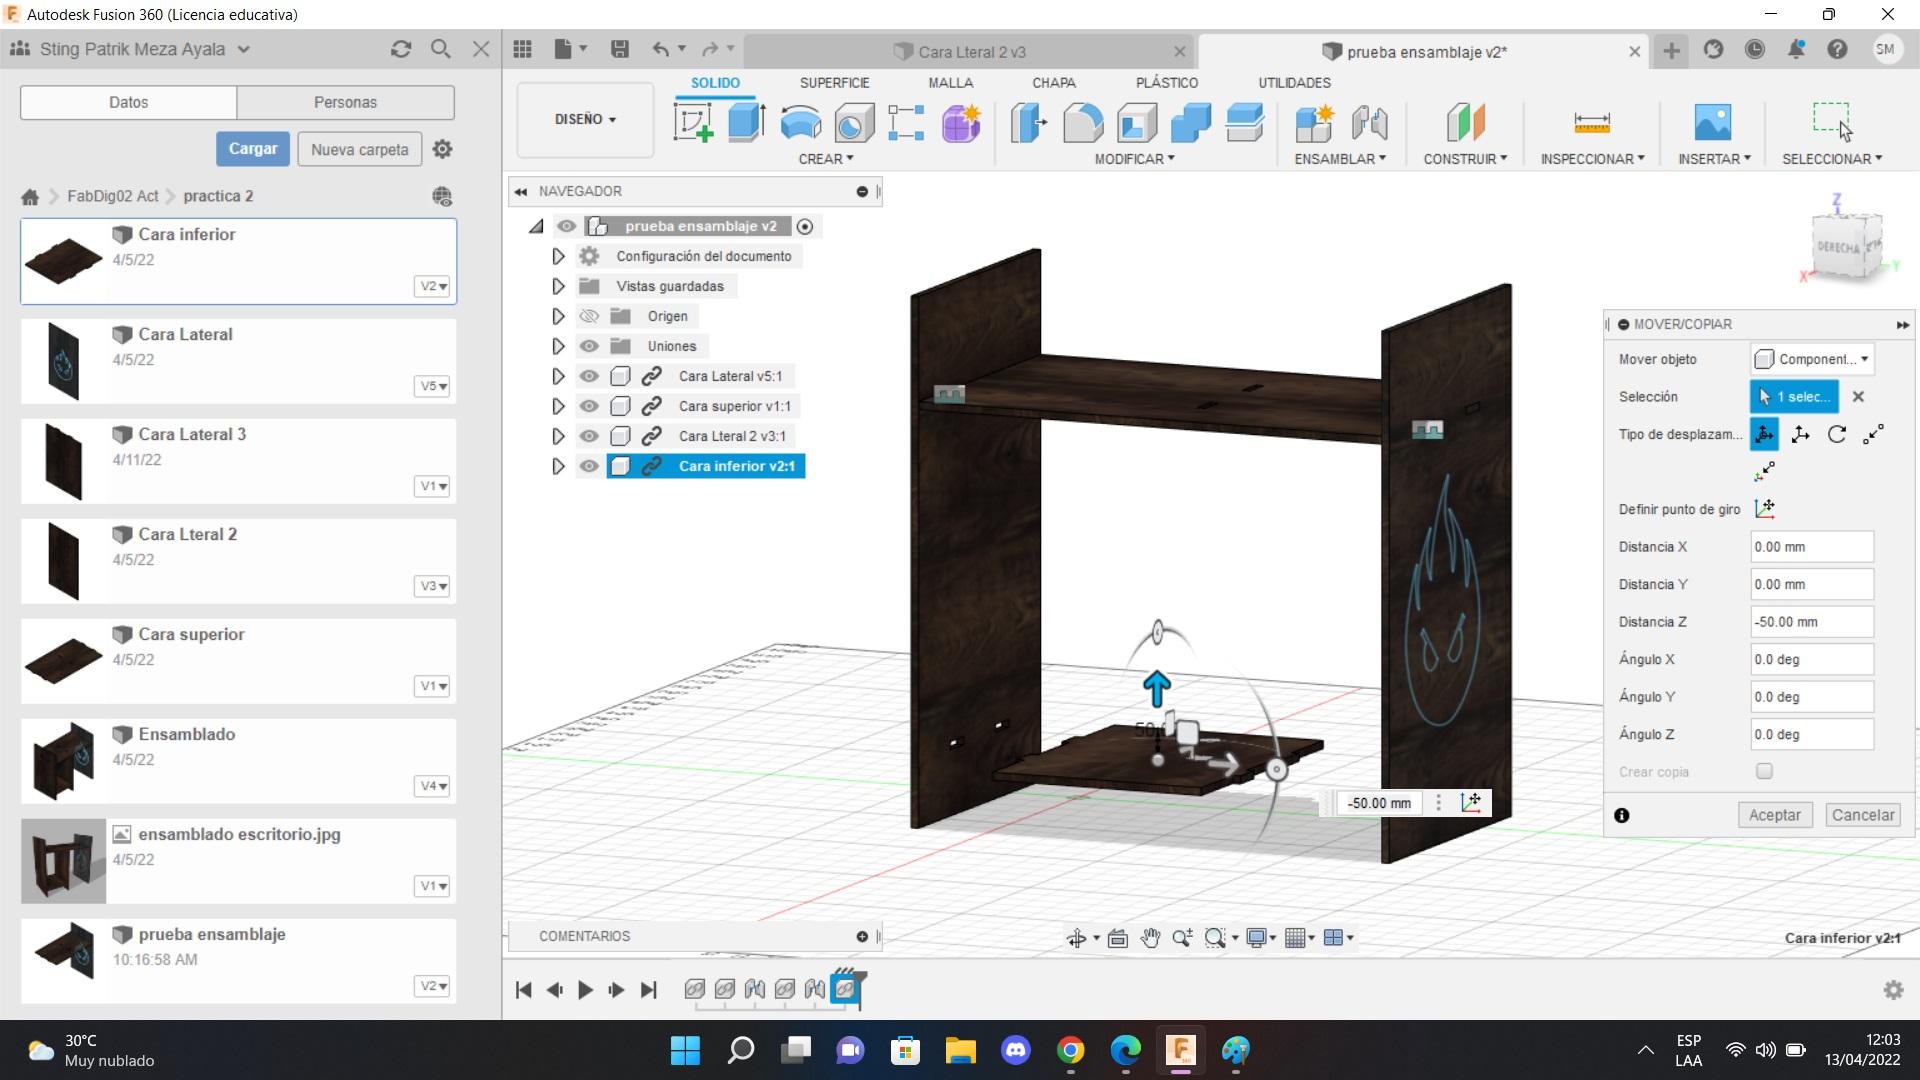Clear the selection with the X
This screenshot has width=1920, height=1080.
point(1858,397)
